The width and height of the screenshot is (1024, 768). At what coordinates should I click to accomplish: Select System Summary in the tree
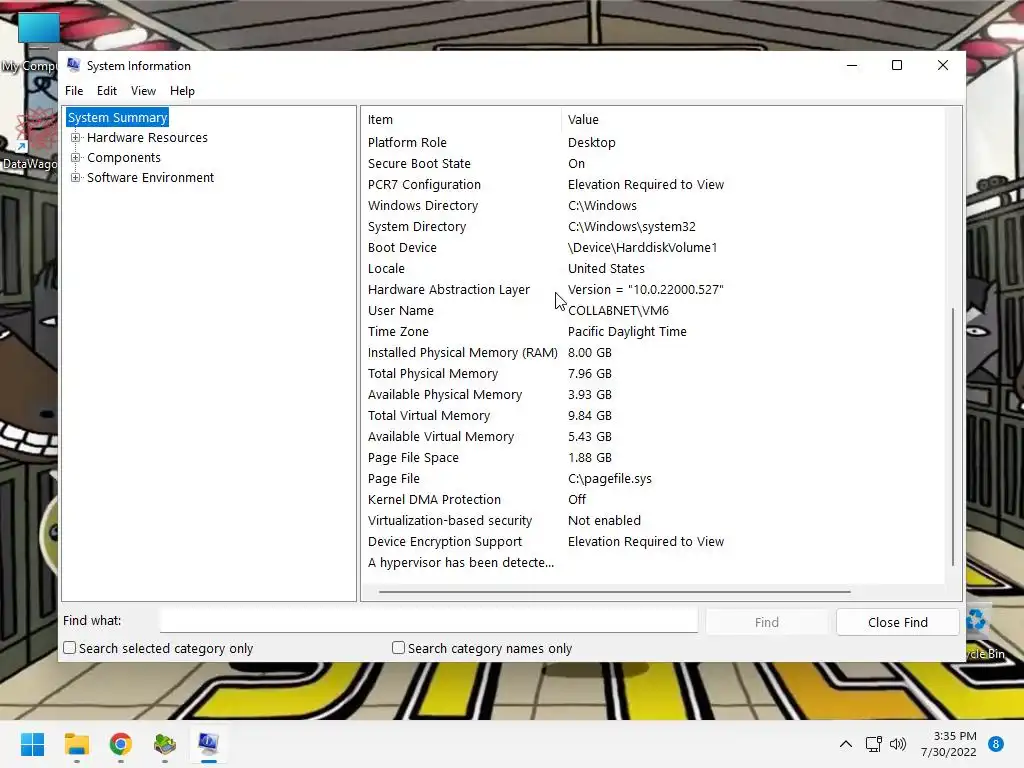(x=118, y=118)
